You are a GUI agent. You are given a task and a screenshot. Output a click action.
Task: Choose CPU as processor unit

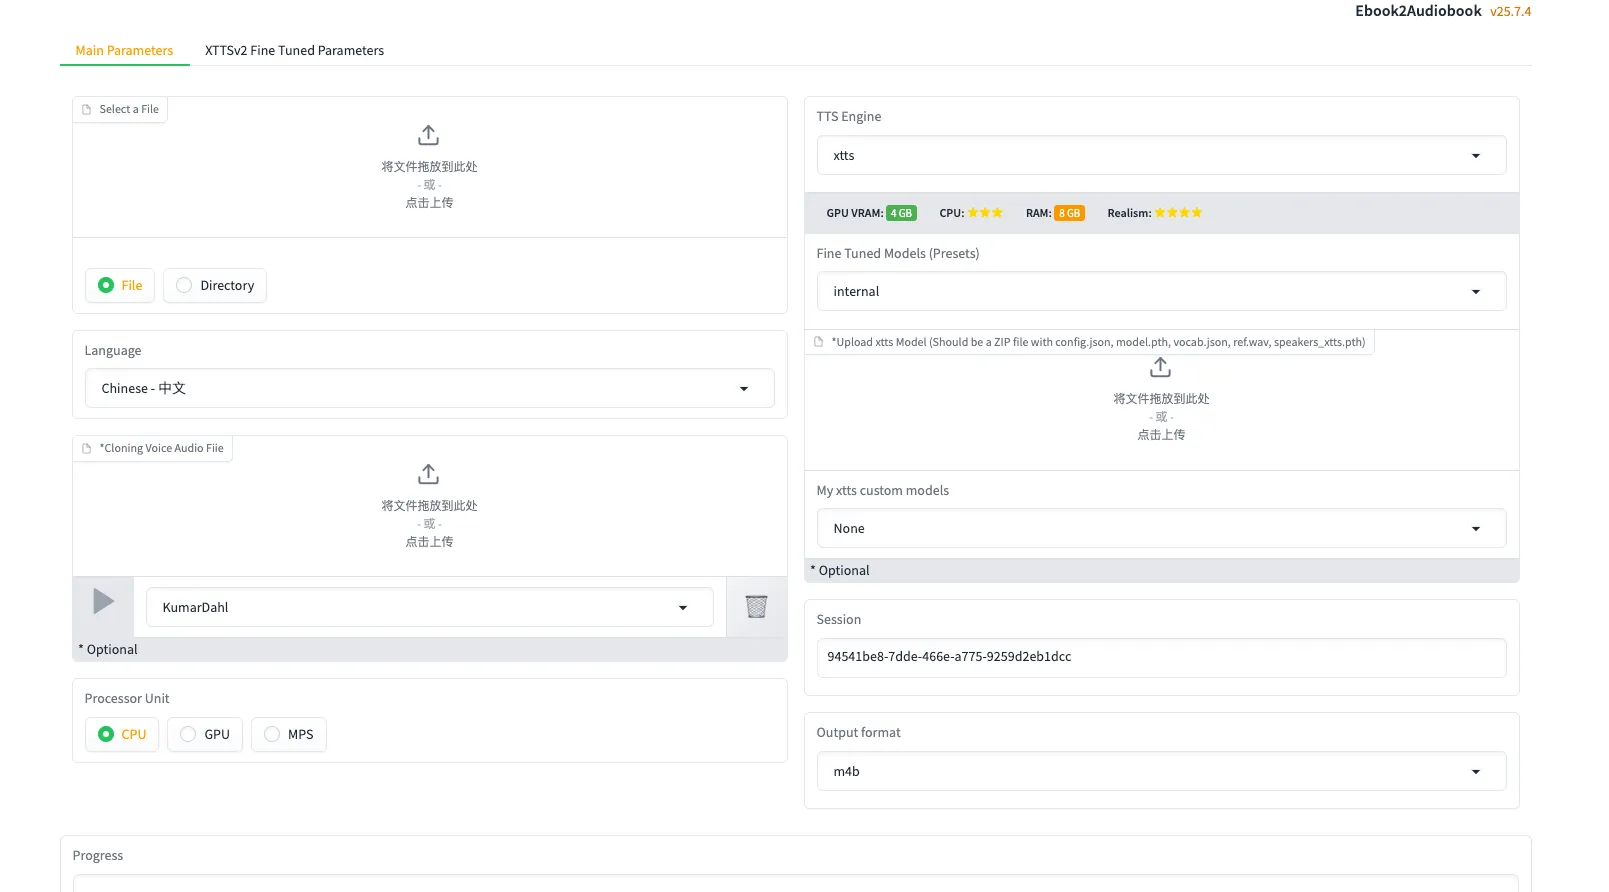tap(122, 734)
